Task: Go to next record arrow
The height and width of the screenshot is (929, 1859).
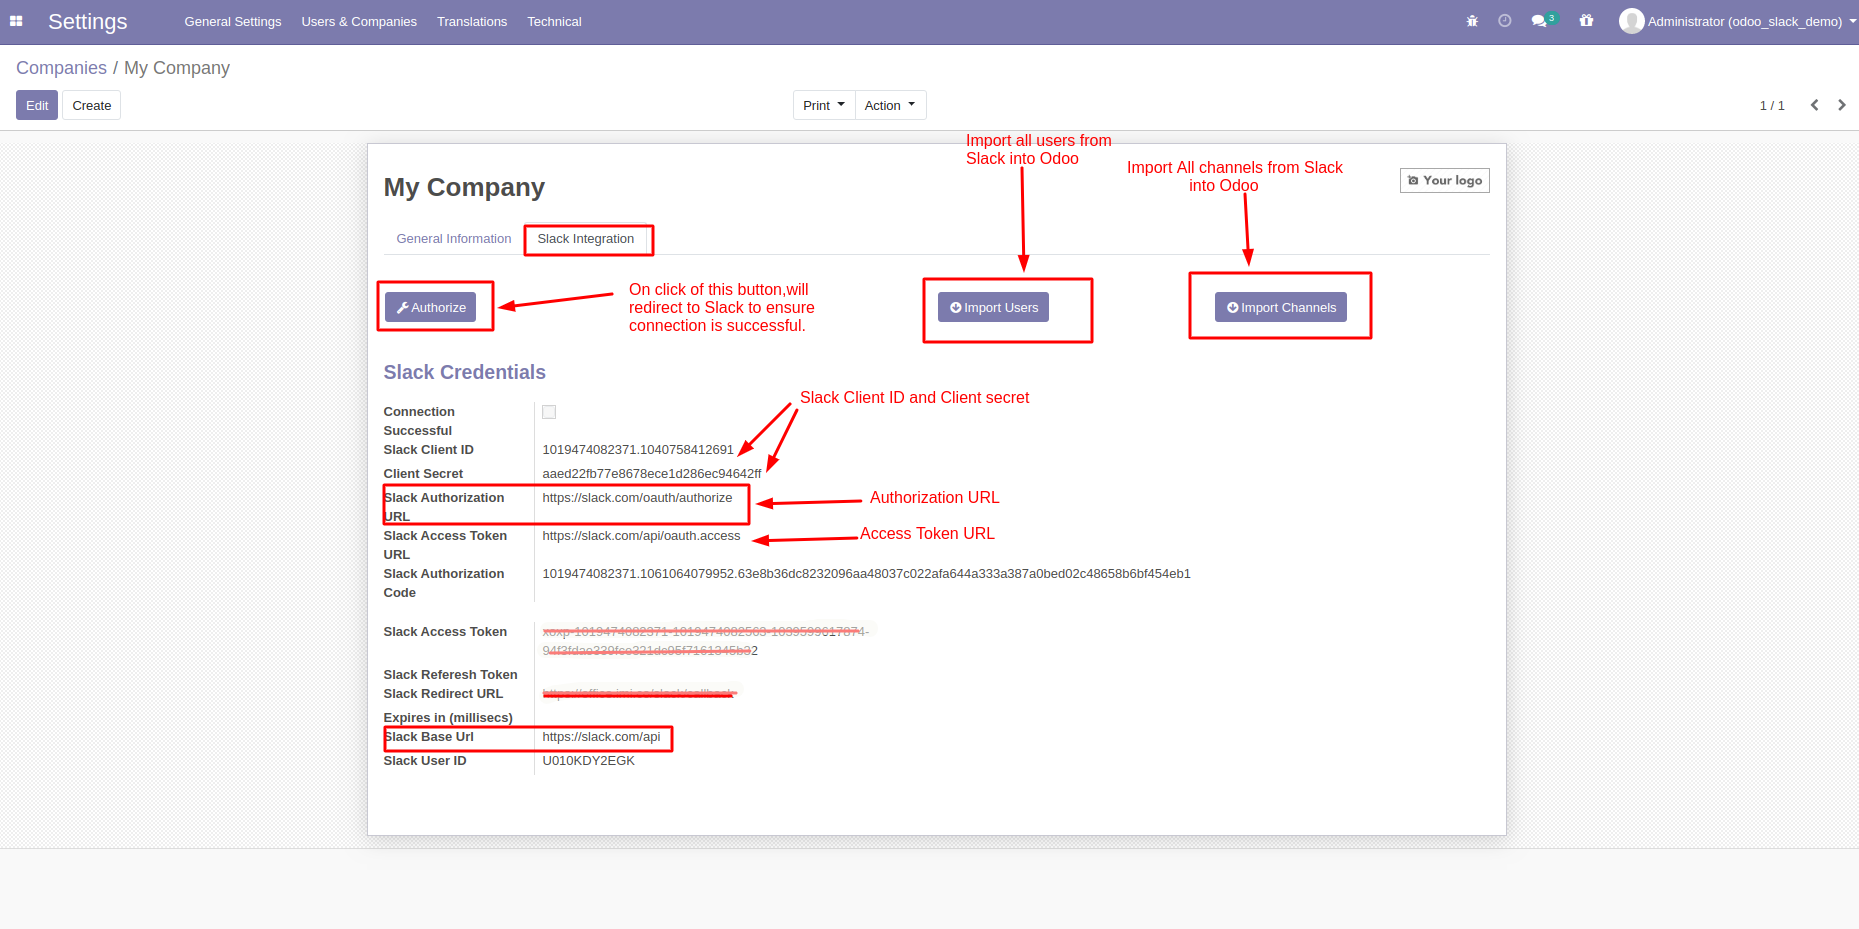Action: point(1841,105)
